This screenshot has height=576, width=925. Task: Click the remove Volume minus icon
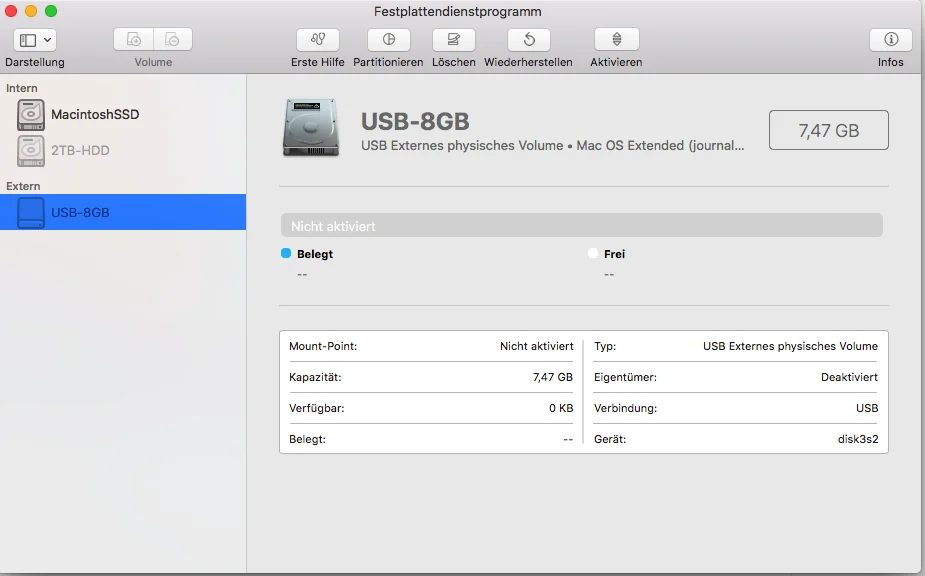pos(173,40)
